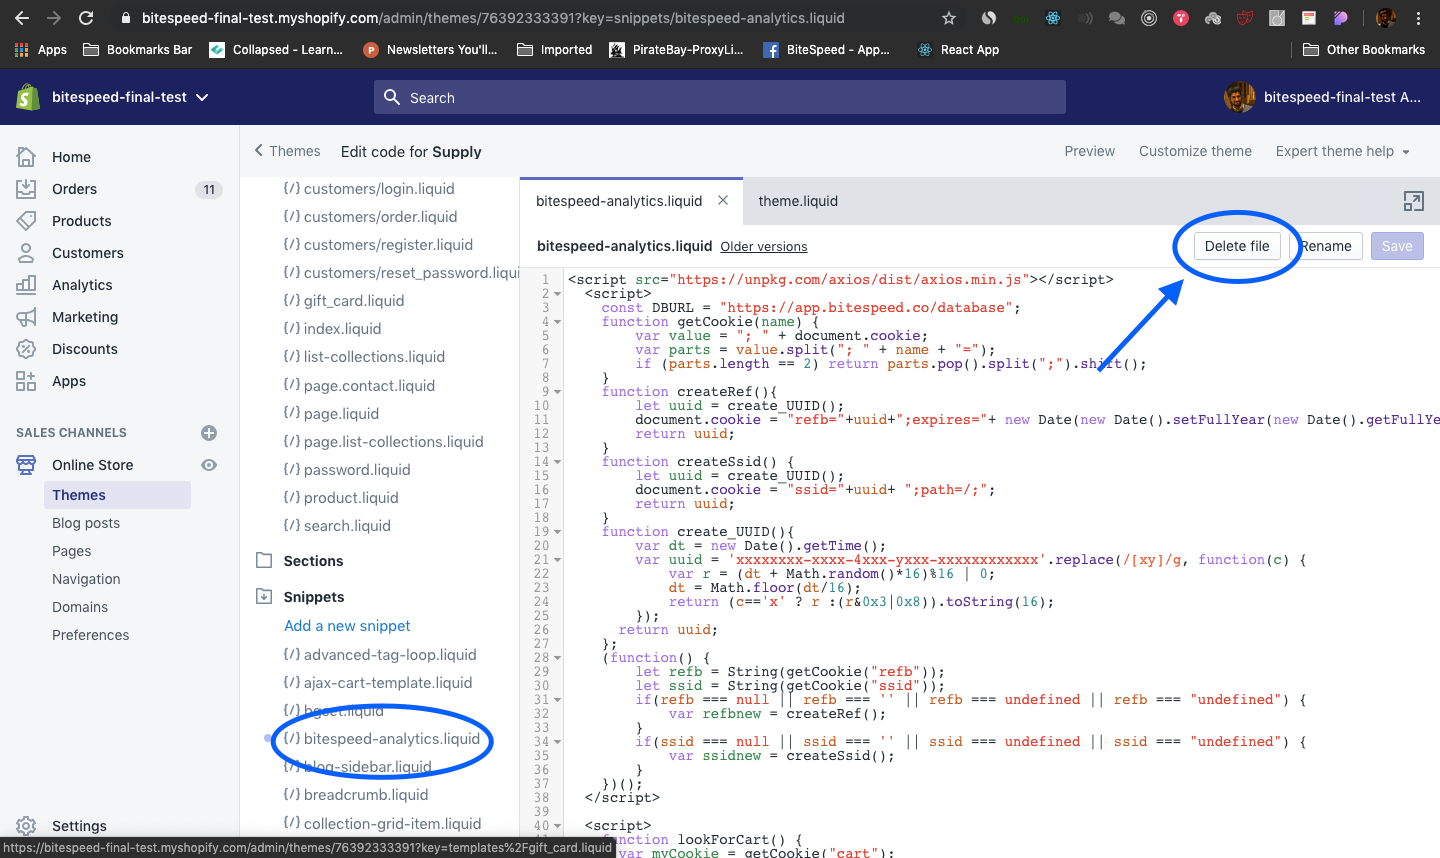The height and width of the screenshot is (858, 1440).
Task: Go to Home in the sidebar
Action: (71, 157)
